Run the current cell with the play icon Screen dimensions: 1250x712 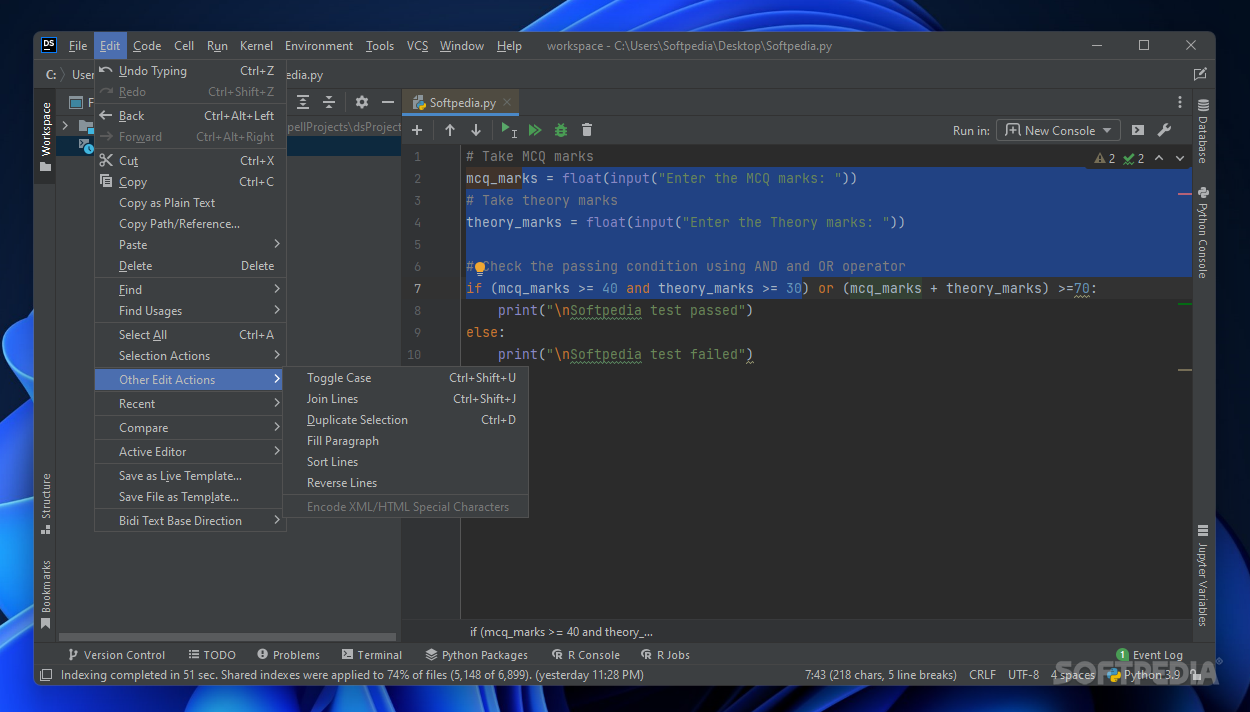pos(509,130)
